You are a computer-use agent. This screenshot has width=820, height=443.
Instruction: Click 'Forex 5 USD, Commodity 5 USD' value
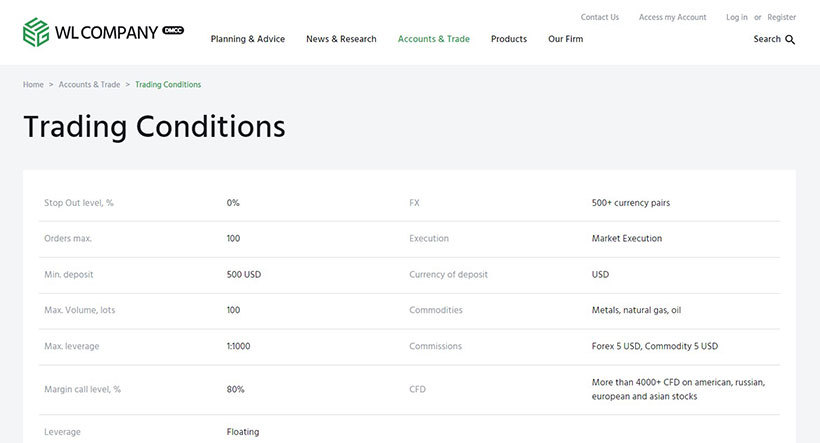coord(655,346)
